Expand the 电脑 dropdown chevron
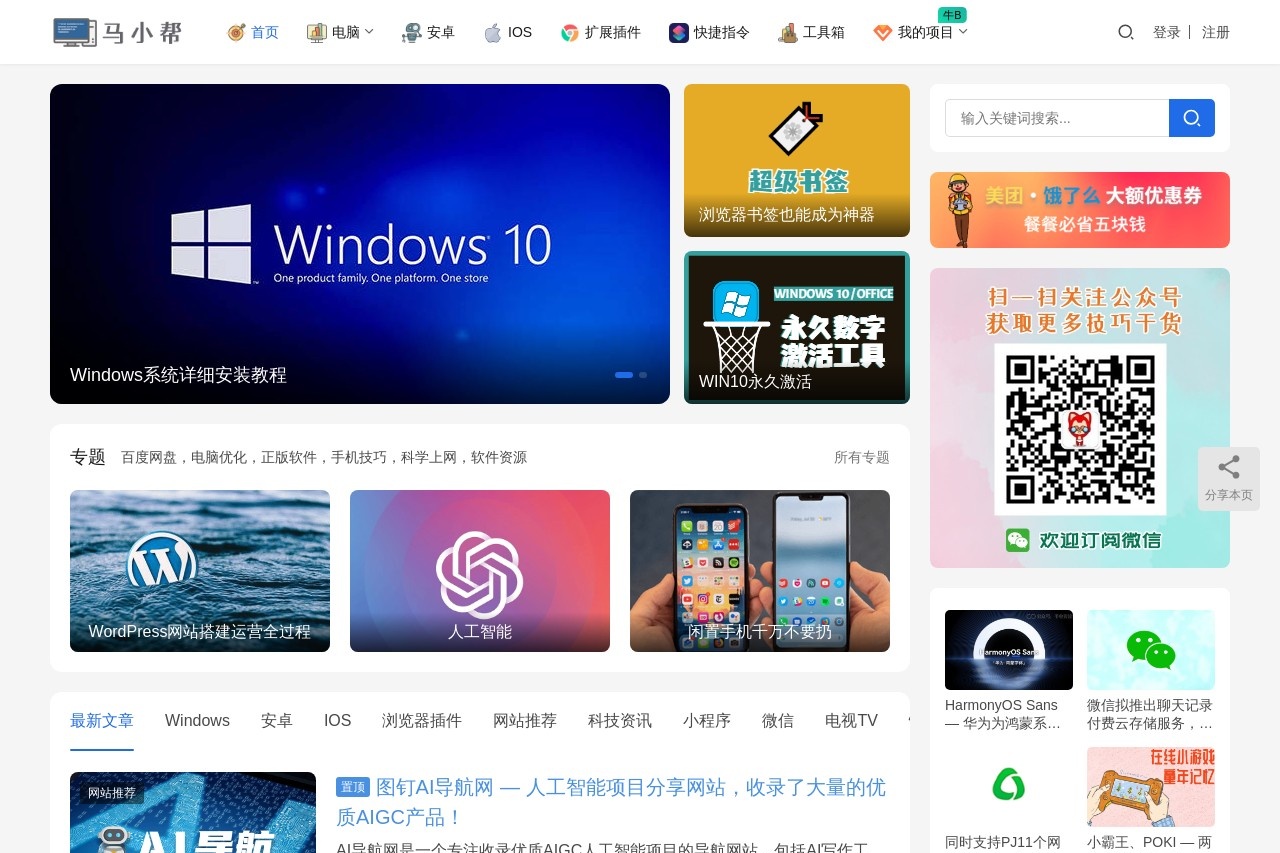 tap(369, 31)
